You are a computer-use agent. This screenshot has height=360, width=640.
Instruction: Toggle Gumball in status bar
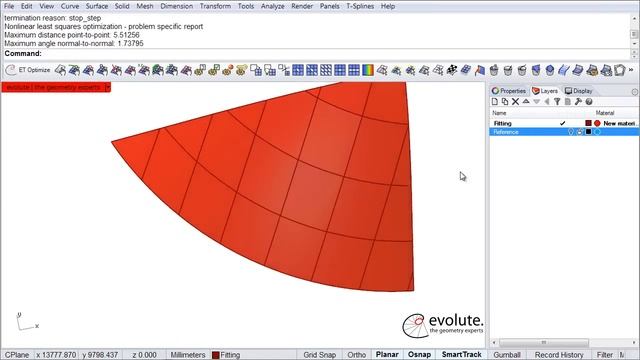[x=507, y=355]
